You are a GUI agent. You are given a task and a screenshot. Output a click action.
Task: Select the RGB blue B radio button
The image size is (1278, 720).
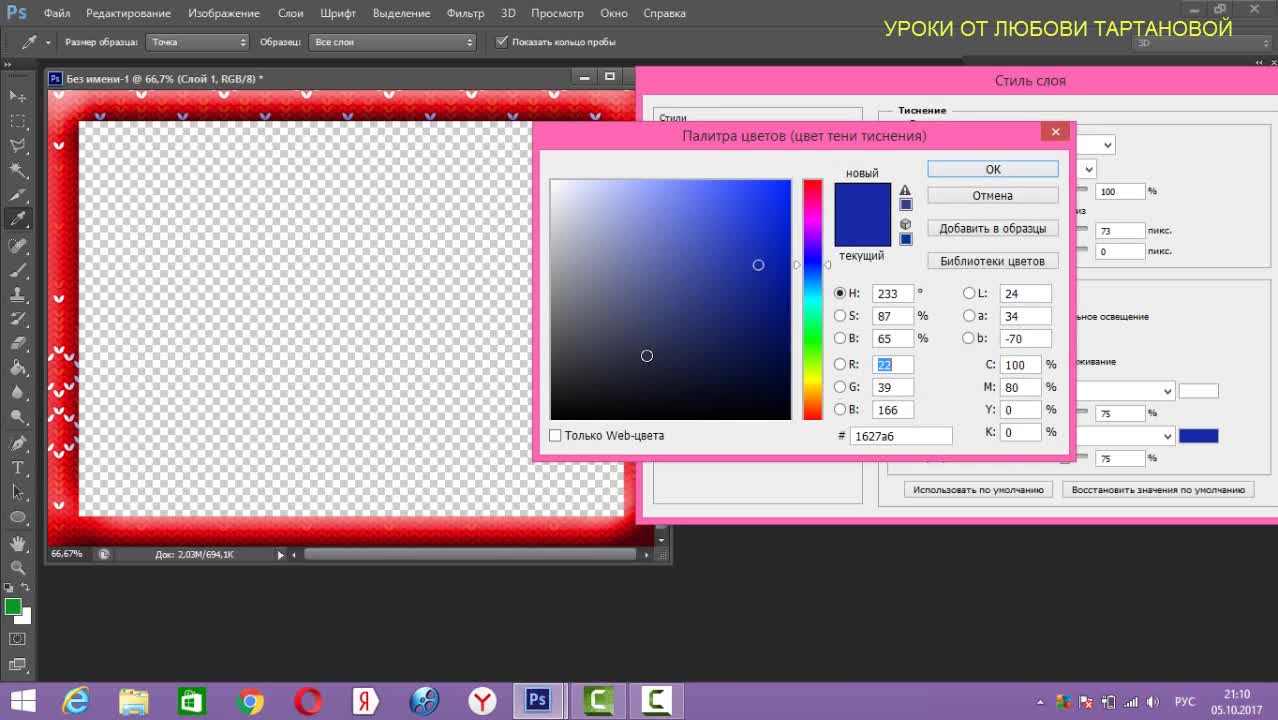(840, 410)
